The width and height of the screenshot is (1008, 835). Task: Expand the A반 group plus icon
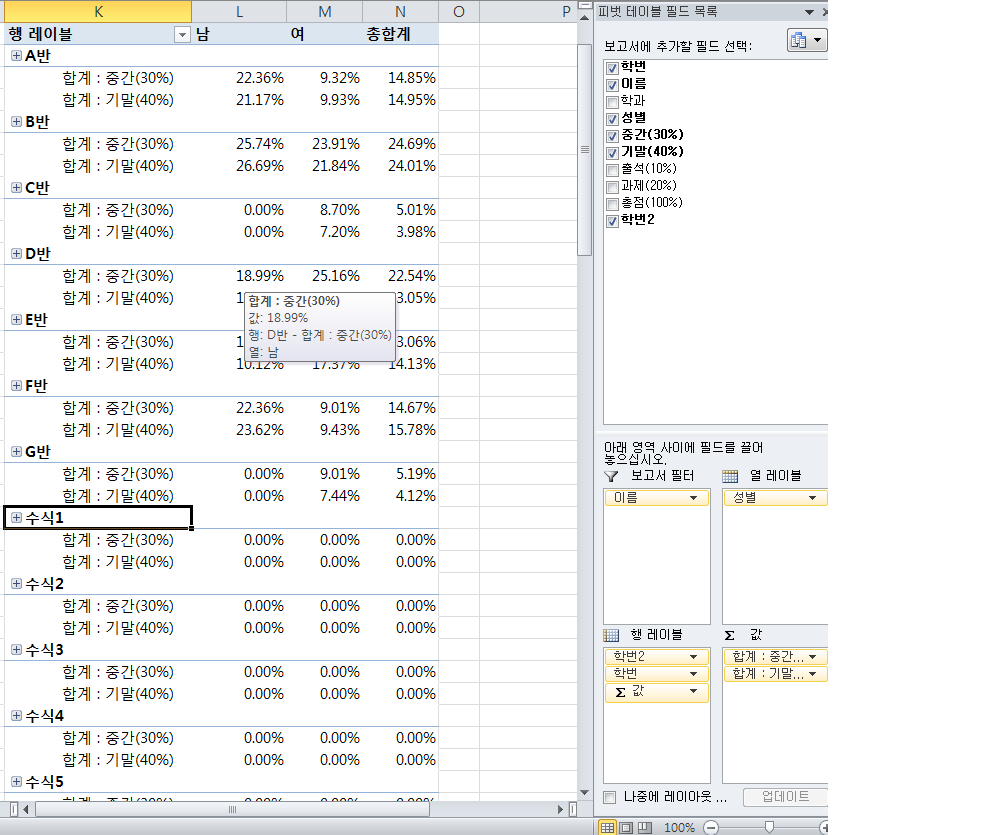(x=16, y=56)
